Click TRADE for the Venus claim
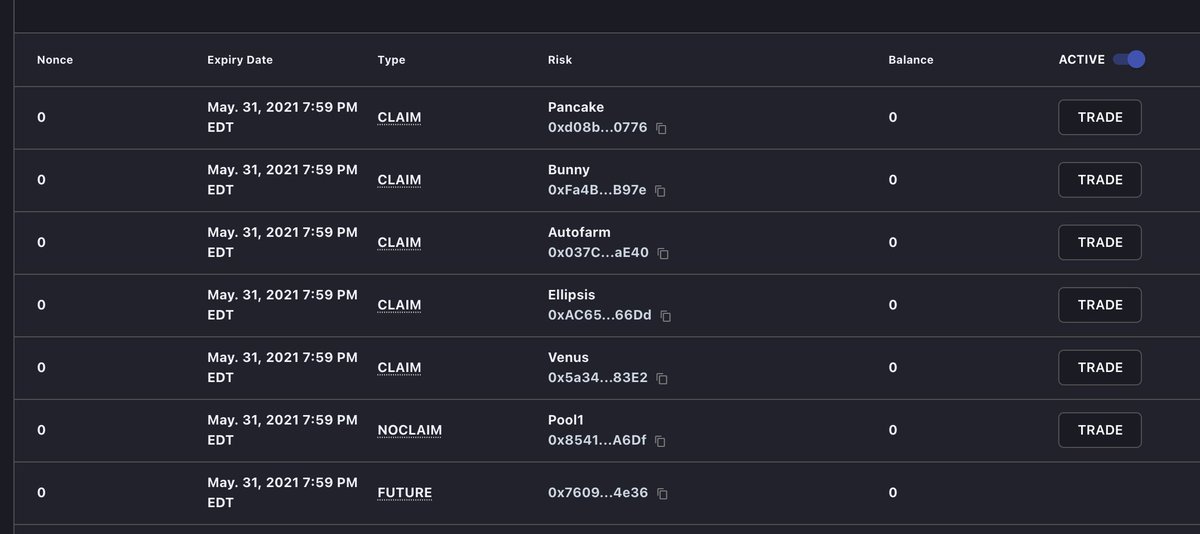Viewport: 1200px width, 534px height. click(1100, 367)
